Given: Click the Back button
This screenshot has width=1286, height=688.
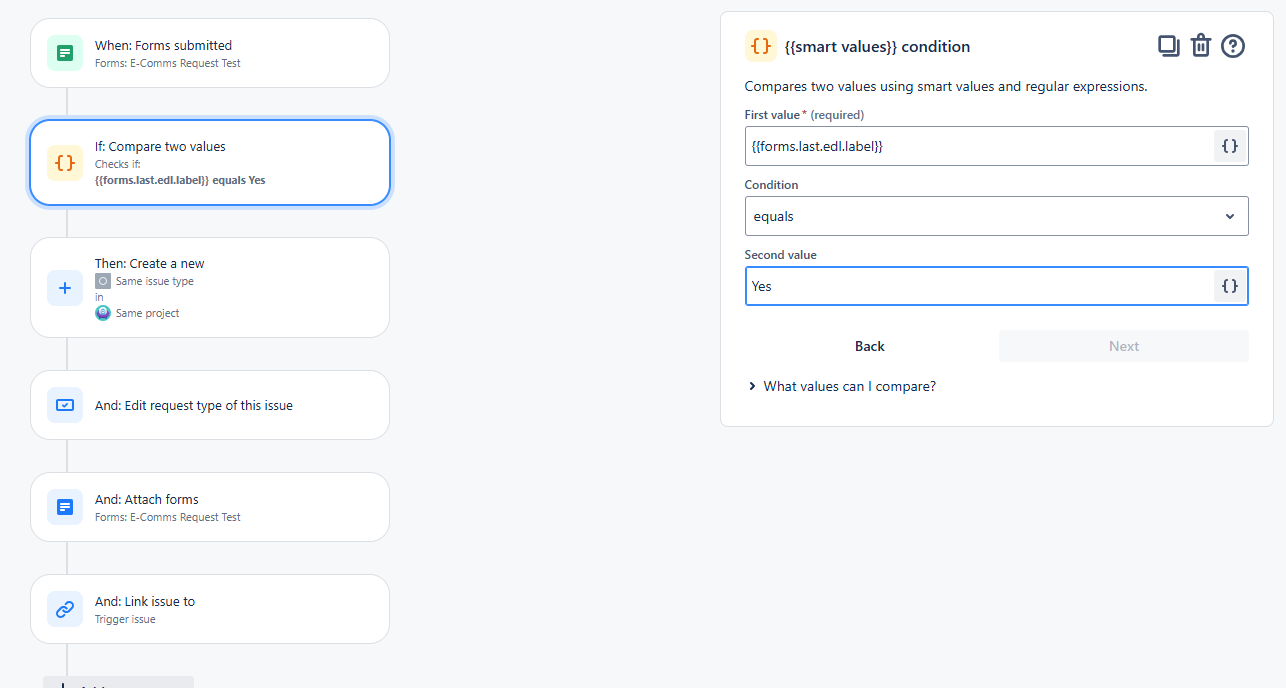Looking at the screenshot, I should coord(869,345).
